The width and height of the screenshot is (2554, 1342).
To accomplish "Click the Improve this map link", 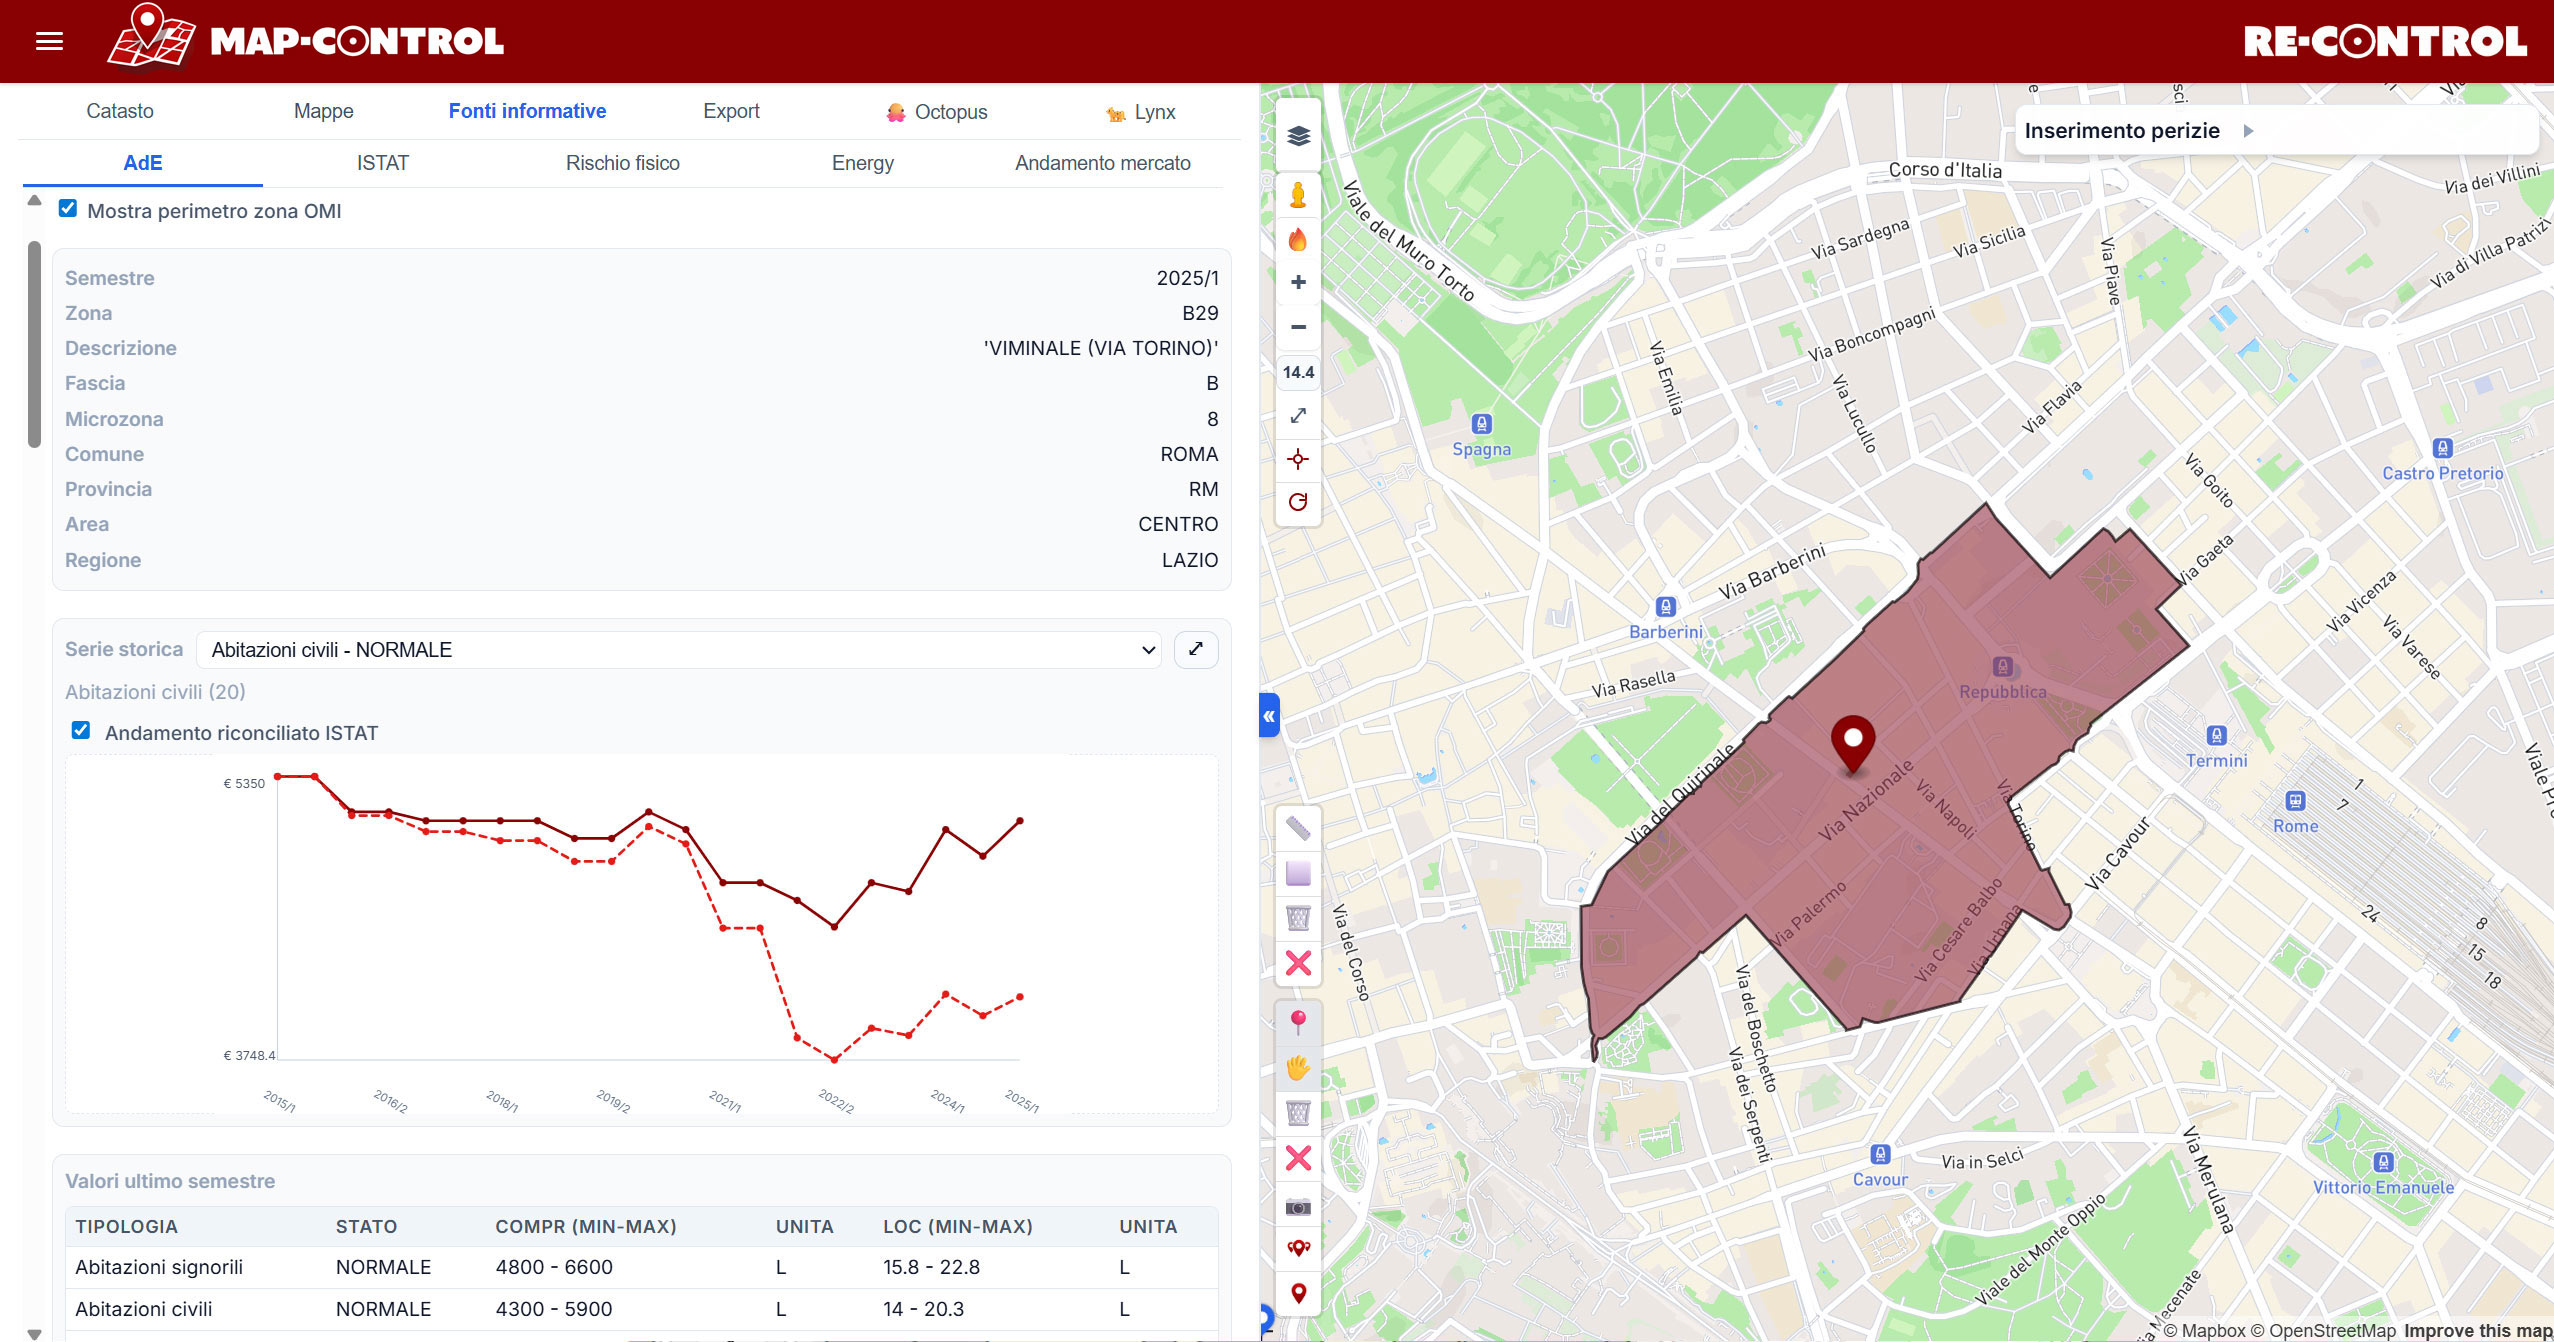I will click(x=2477, y=1330).
